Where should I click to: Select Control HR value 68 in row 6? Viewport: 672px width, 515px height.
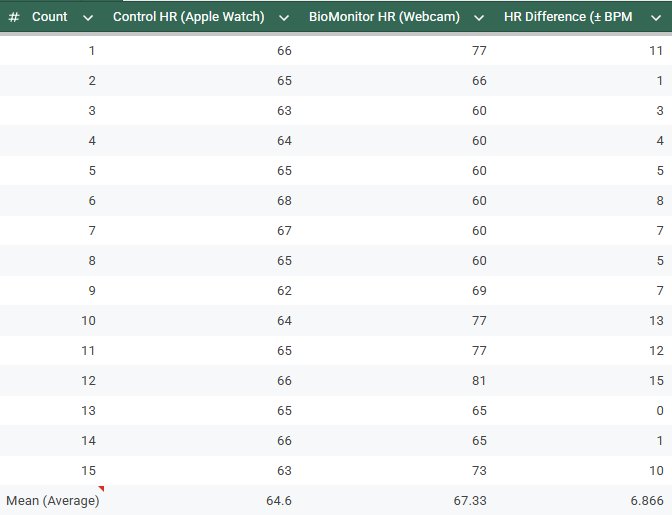point(284,201)
